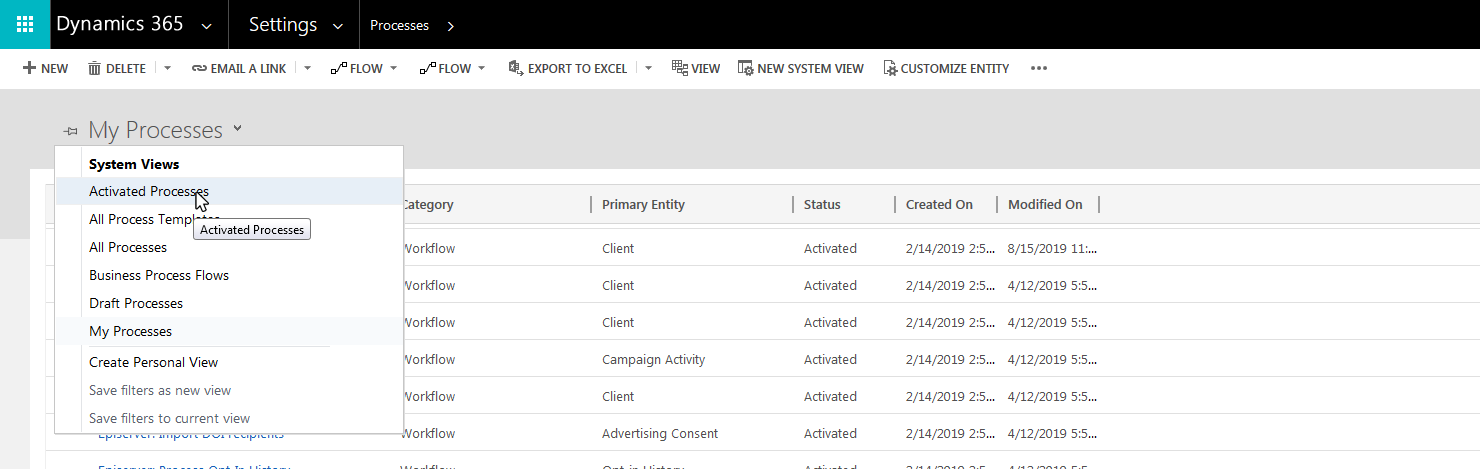Screen dimensions: 1480x469
Task: Select the Activated Processes view
Action: [149, 192]
